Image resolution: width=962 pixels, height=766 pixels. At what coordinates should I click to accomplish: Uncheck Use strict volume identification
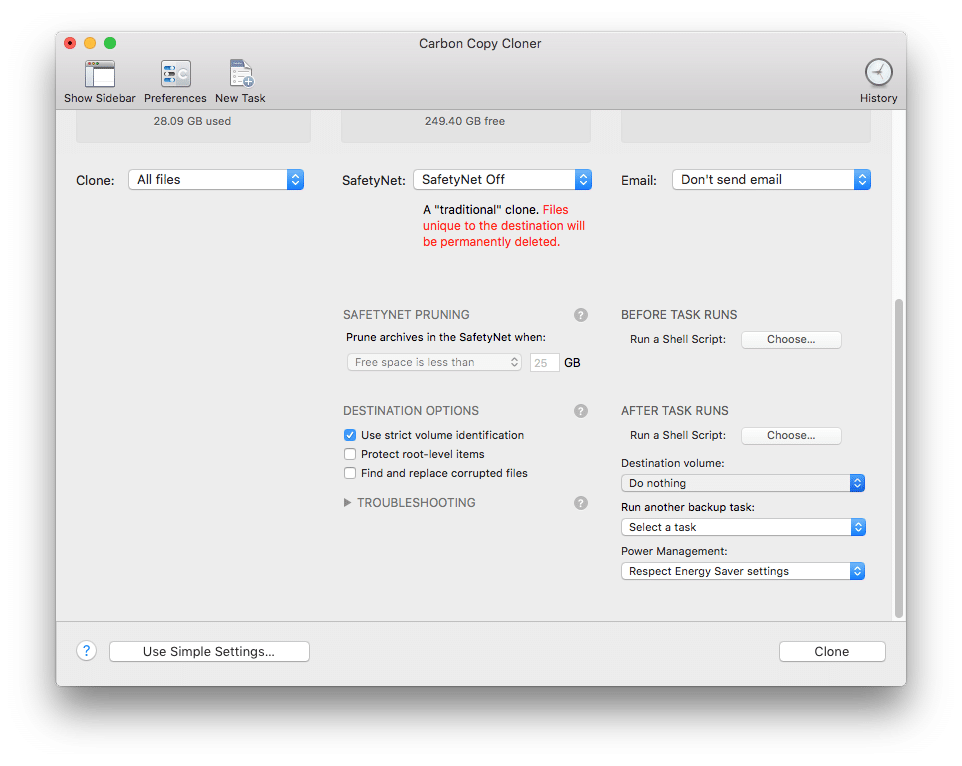coord(350,435)
